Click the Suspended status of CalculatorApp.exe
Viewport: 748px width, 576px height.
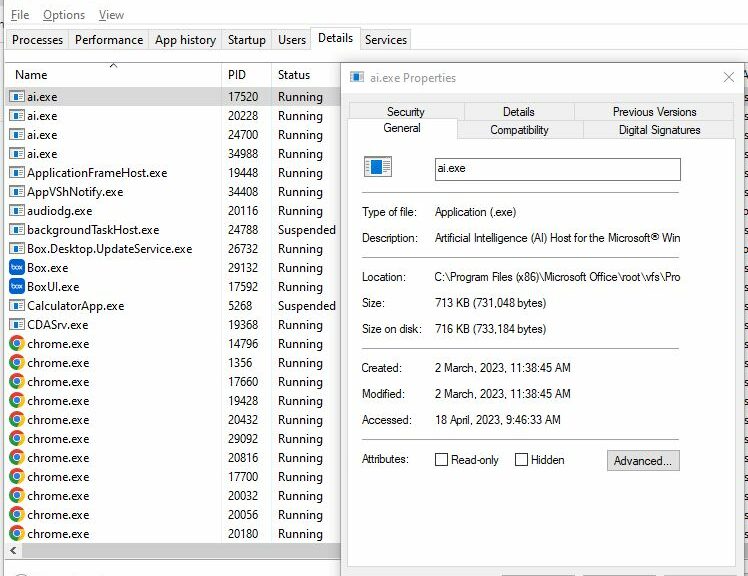click(x=307, y=306)
